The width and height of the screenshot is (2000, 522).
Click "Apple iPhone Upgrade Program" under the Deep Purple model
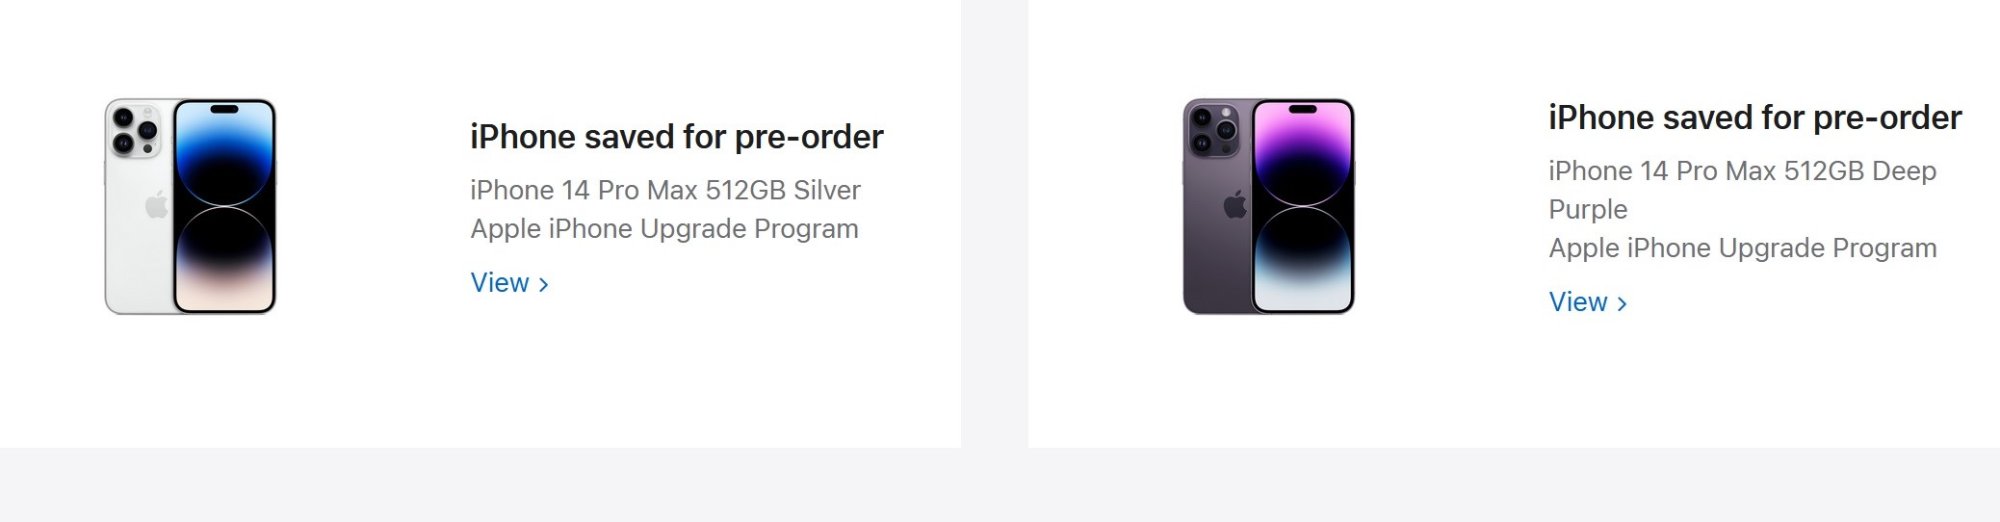1742,248
